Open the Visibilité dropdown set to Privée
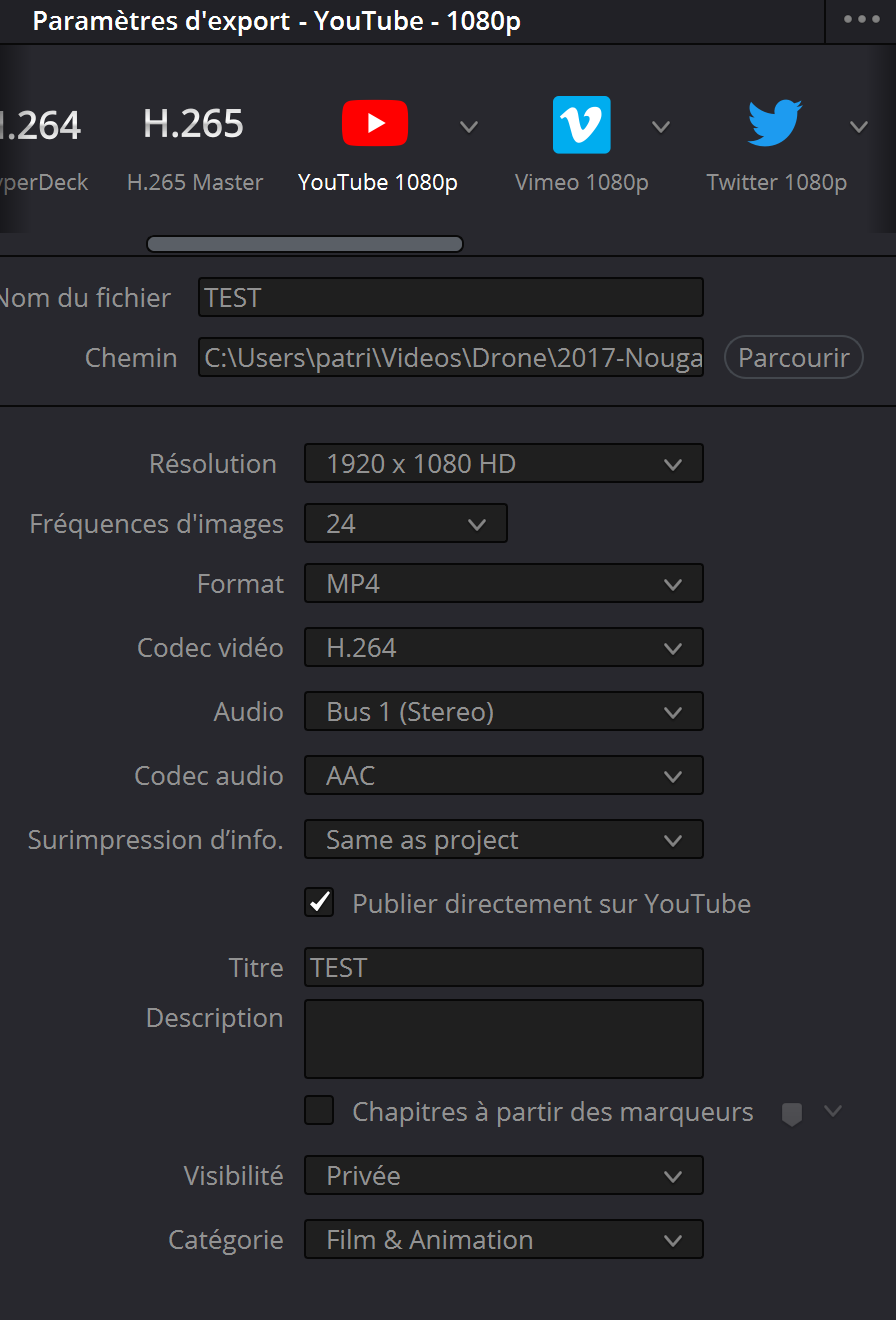The height and width of the screenshot is (1320, 896). coord(503,1176)
